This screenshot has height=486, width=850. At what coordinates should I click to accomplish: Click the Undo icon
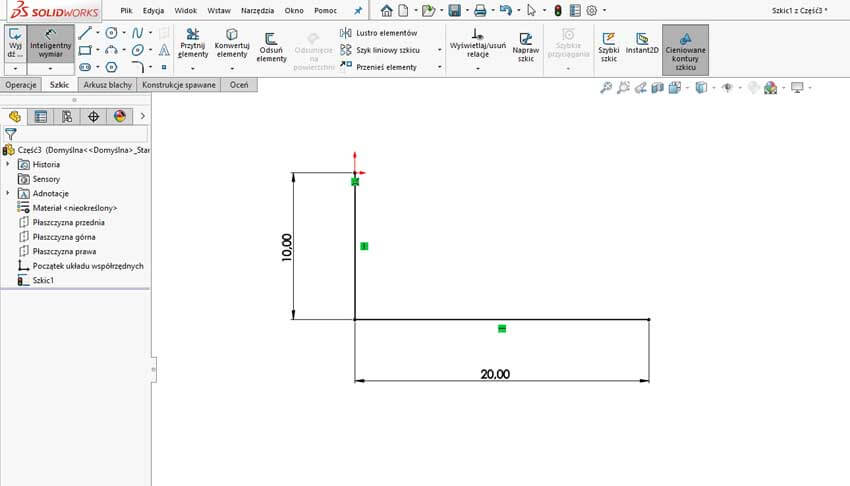coord(505,10)
